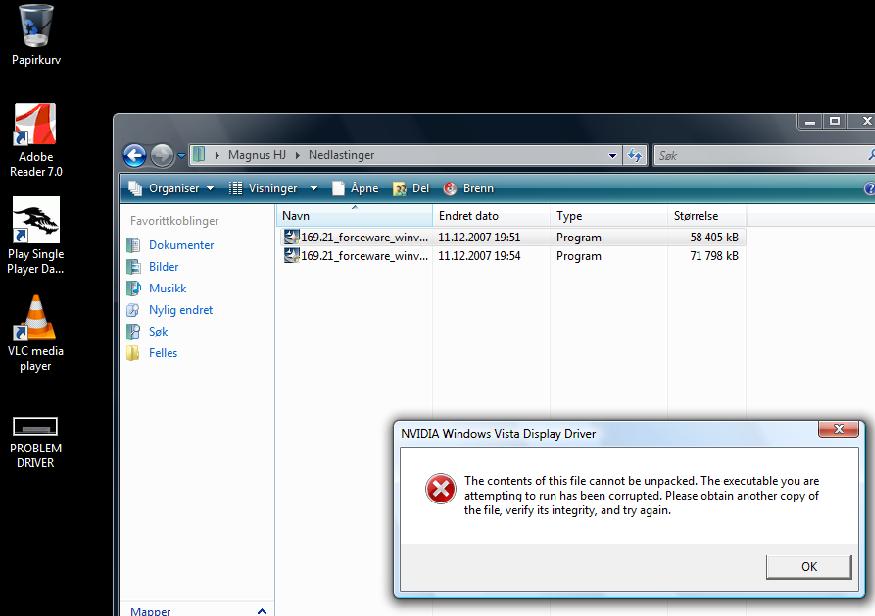Open address bar history dropdown arrow
Viewport: 875px width, 616px height.
coord(612,156)
